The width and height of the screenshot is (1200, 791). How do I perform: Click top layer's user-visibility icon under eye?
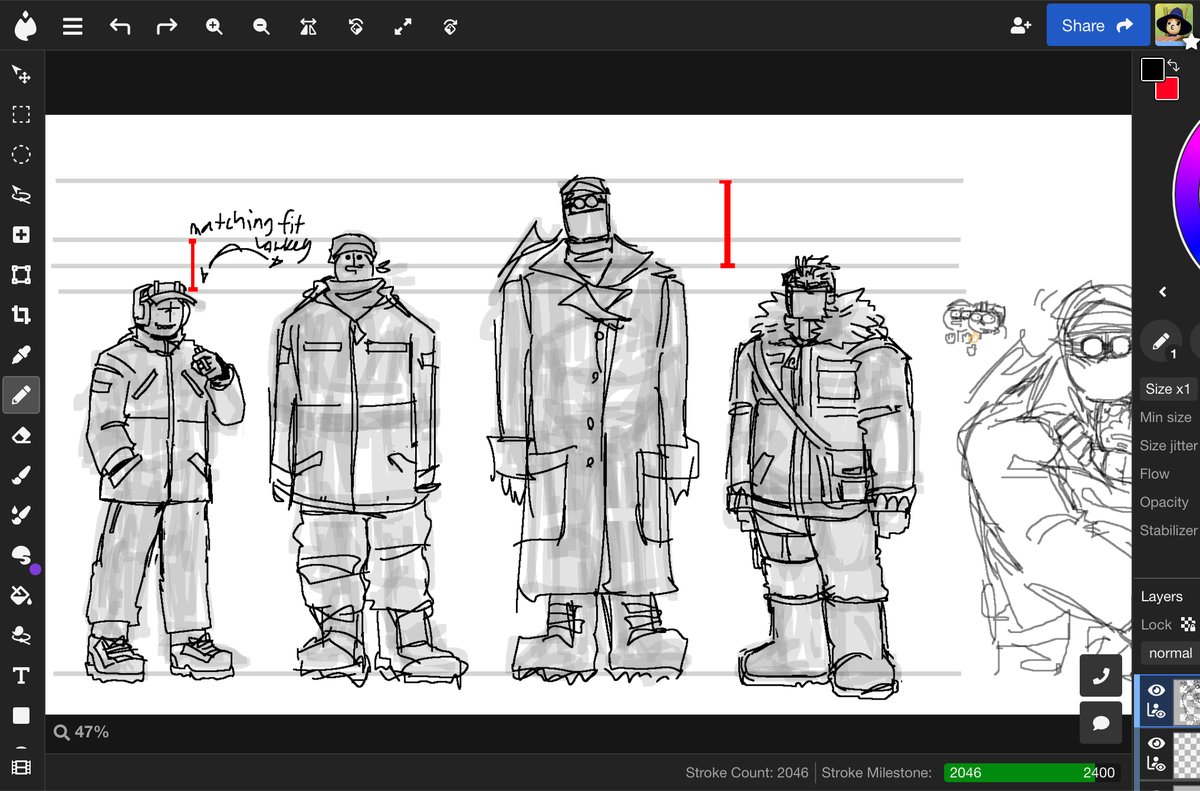(x=1156, y=711)
